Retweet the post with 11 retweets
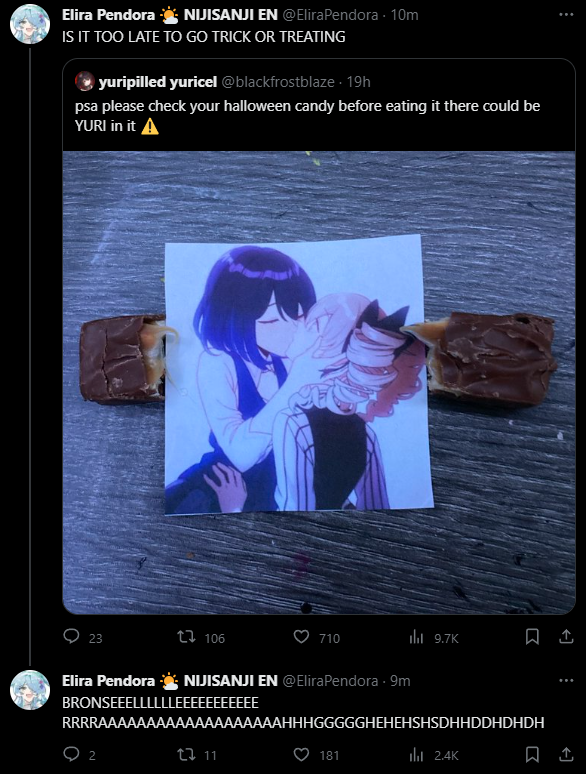 pos(187,754)
